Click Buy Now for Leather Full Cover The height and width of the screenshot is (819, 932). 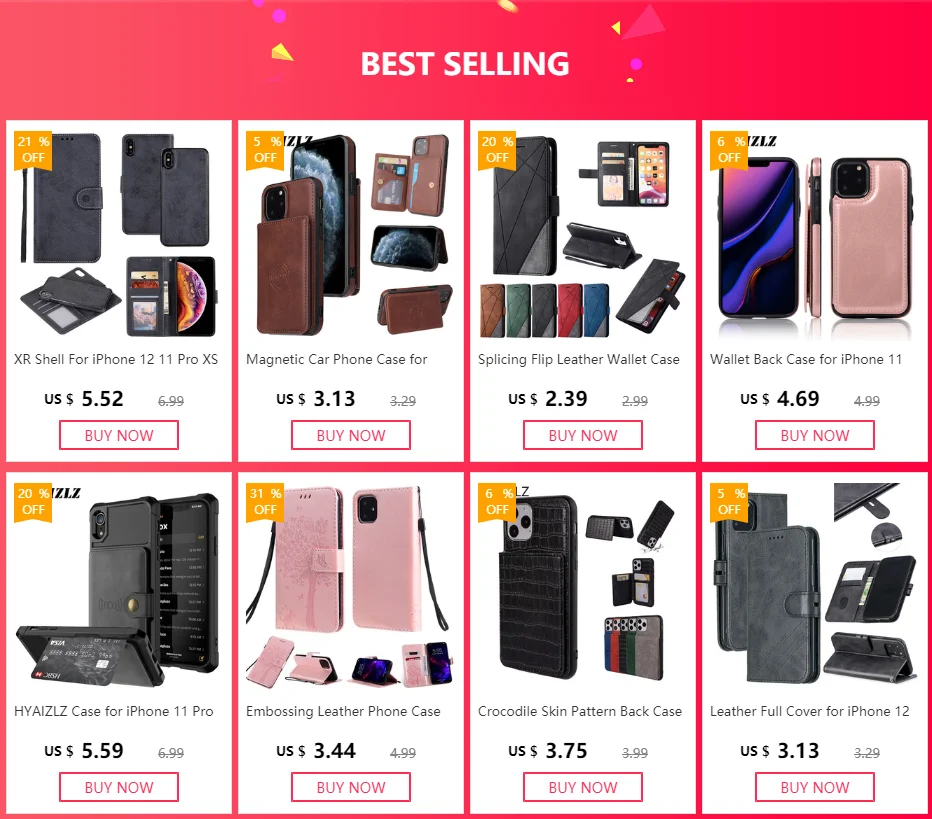[815, 787]
